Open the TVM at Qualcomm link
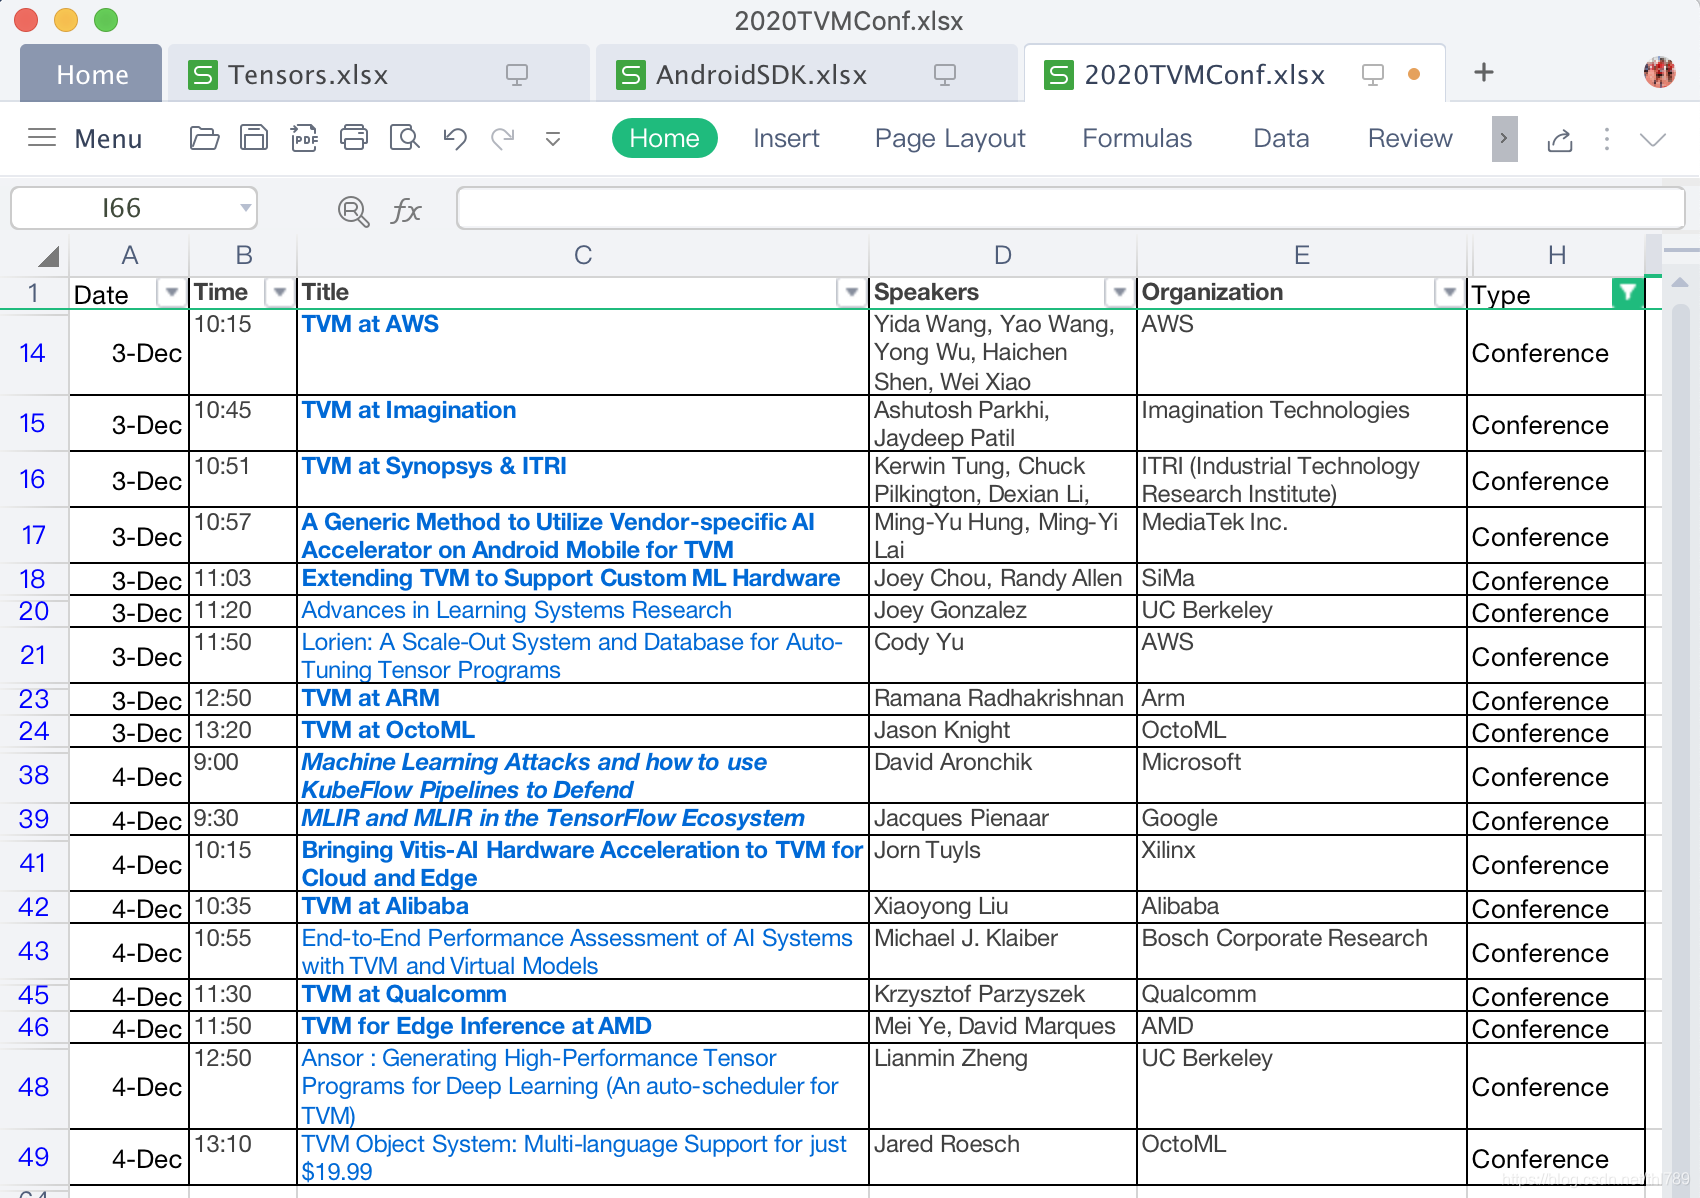Viewport: 1700px width, 1198px height. tap(404, 994)
